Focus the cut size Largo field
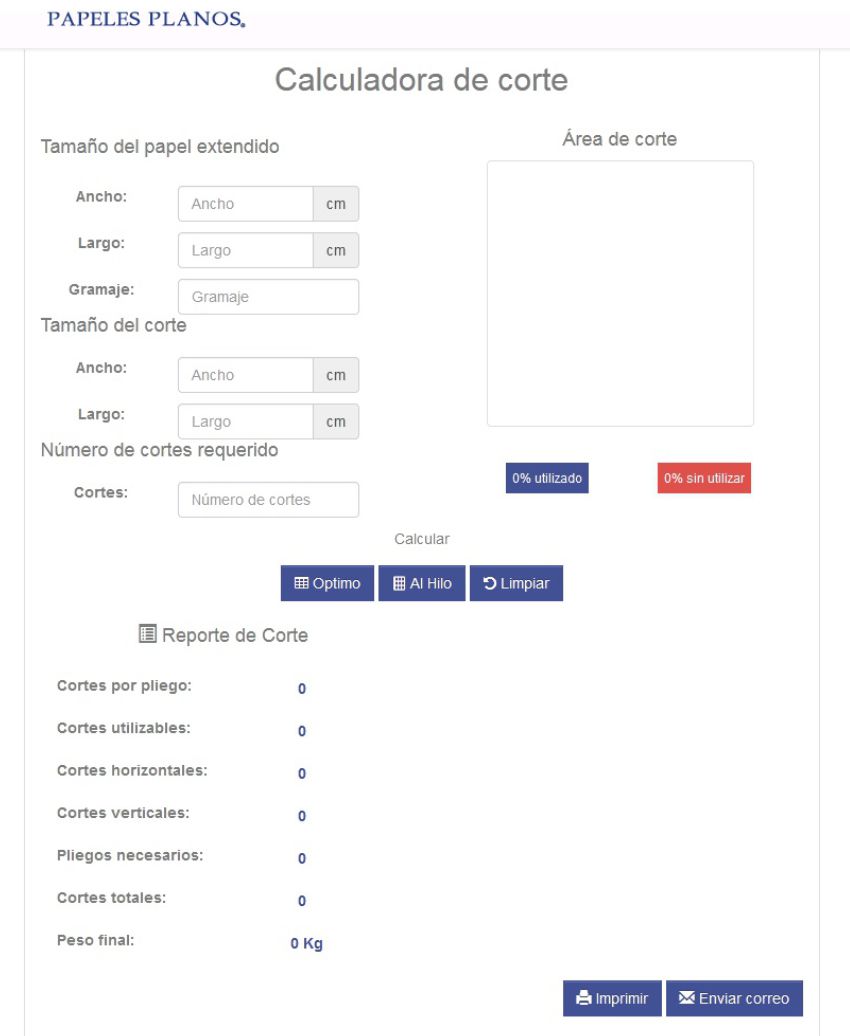The image size is (850, 1036). [x=246, y=422]
